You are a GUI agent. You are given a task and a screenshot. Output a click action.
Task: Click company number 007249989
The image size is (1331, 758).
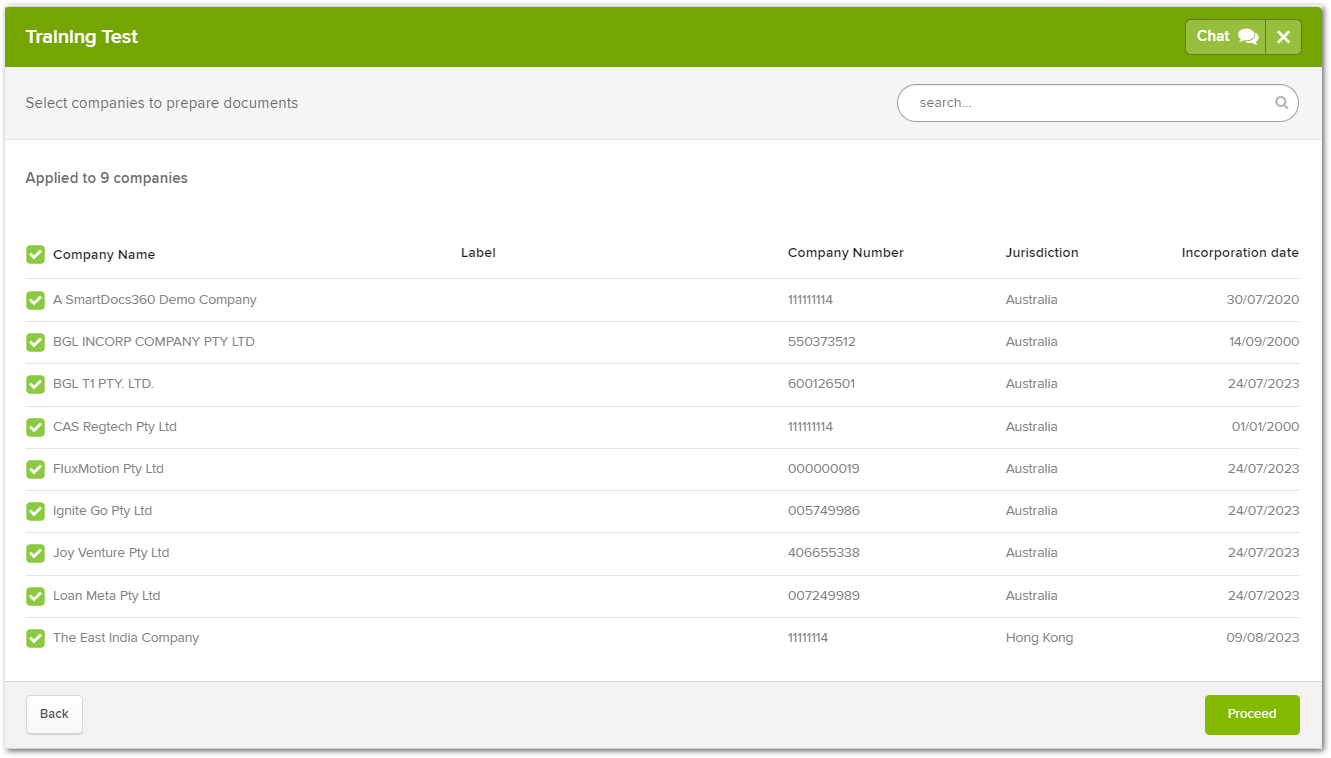tap(824, 596)
